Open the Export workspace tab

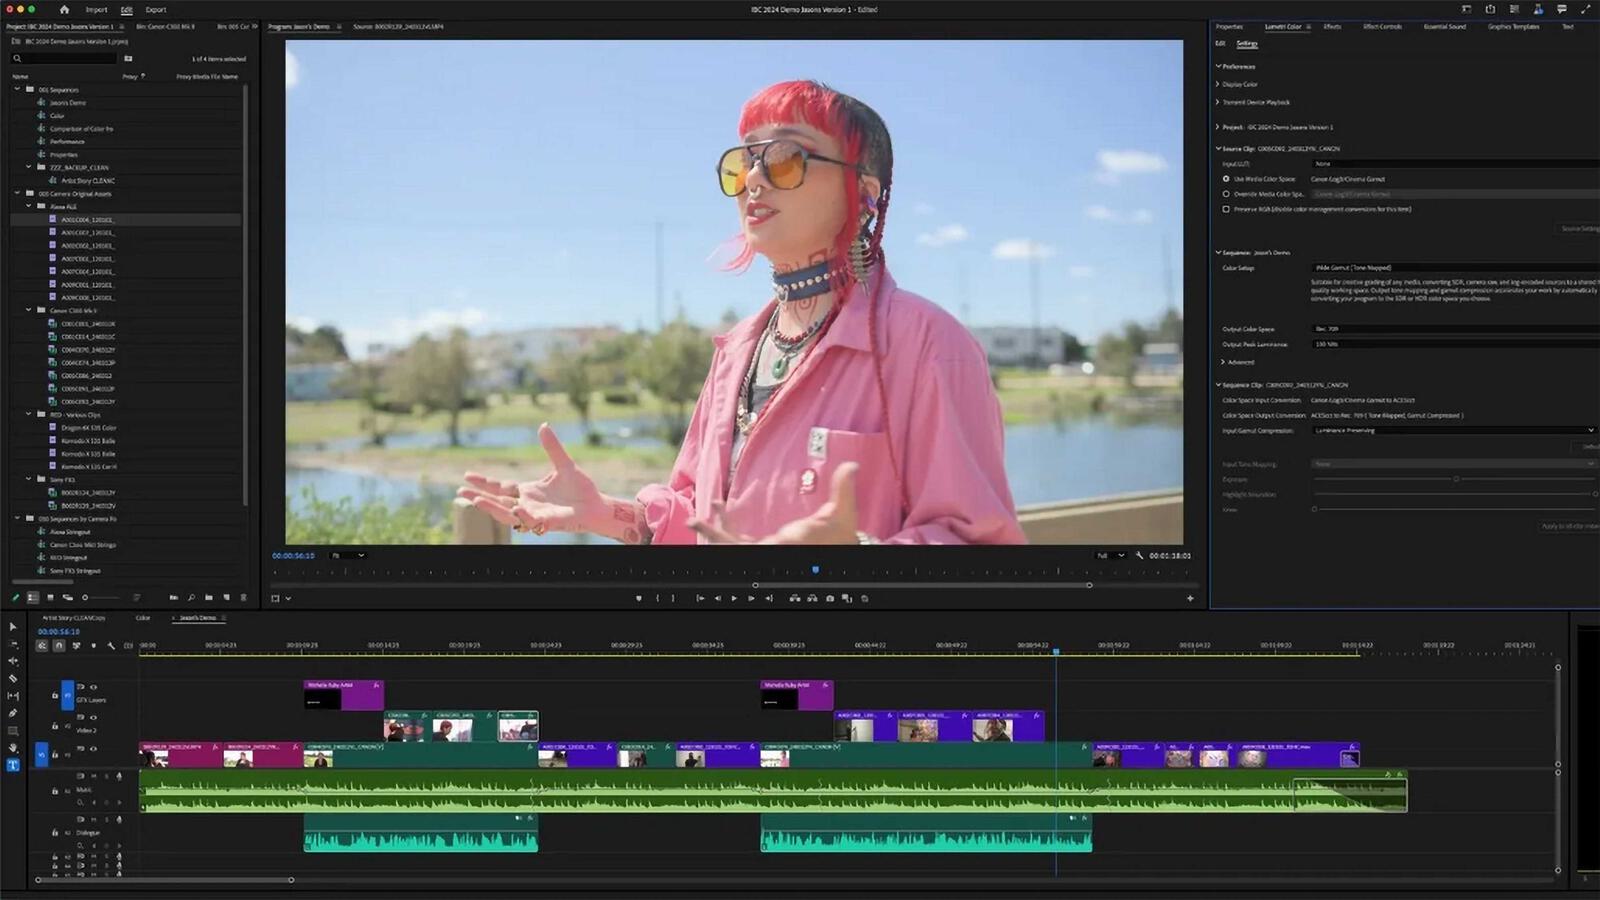point(156,10)
